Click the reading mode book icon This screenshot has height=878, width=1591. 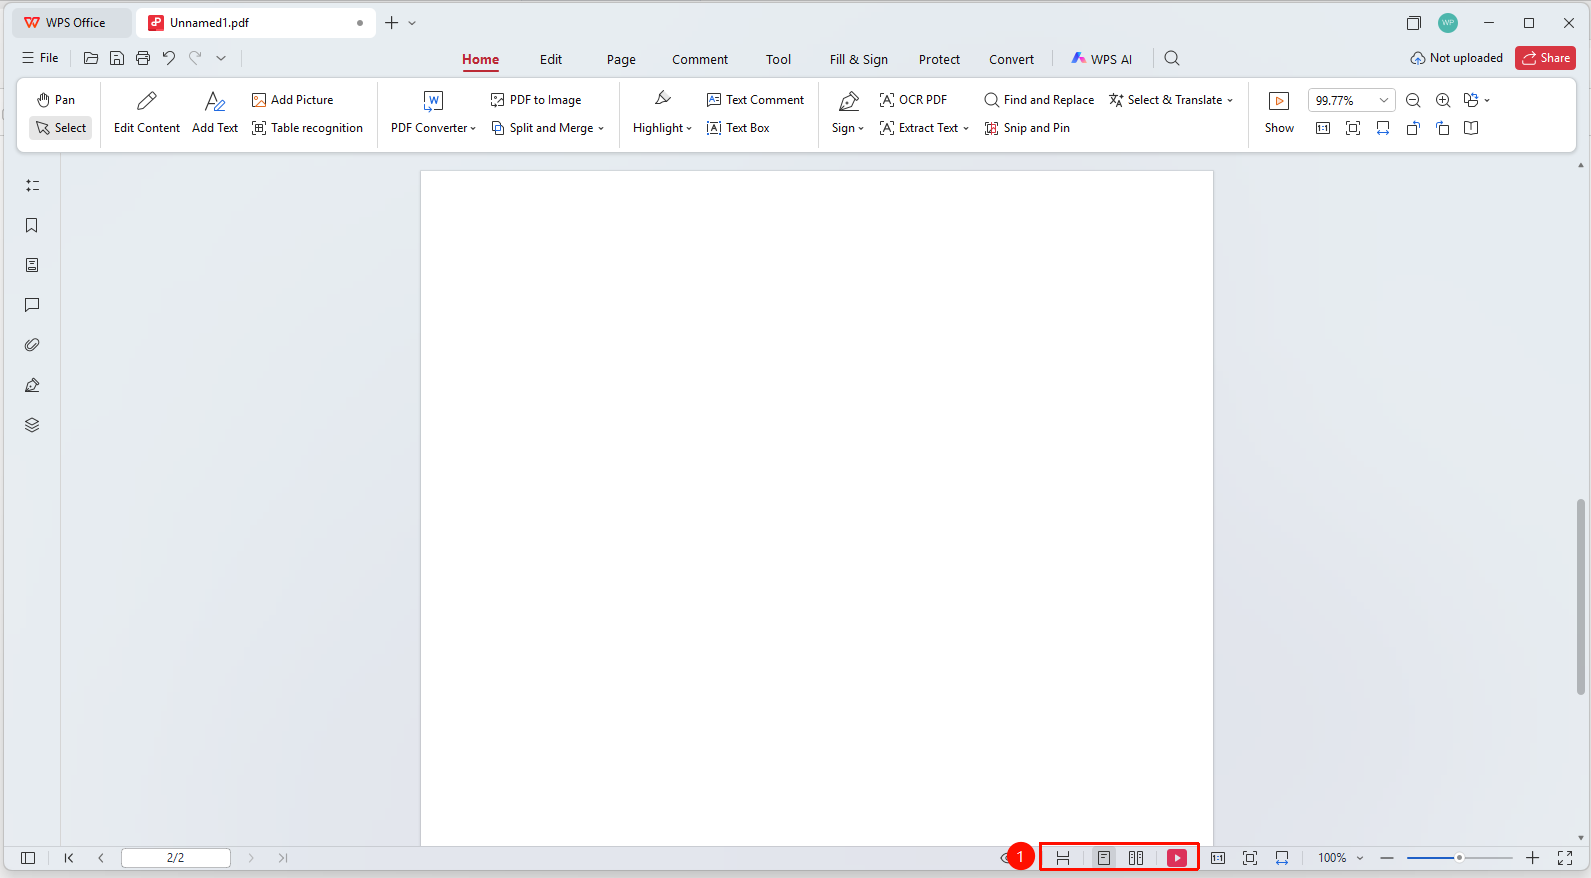click(x=1471, y=128)
